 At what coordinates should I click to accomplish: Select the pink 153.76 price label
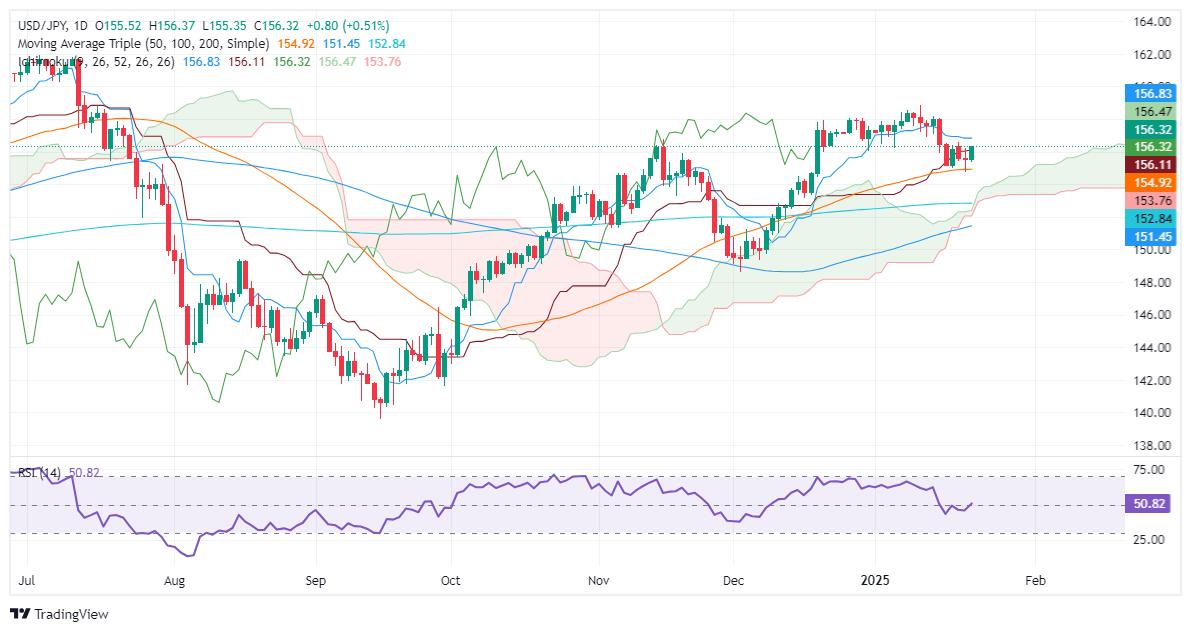point(1152,201)
